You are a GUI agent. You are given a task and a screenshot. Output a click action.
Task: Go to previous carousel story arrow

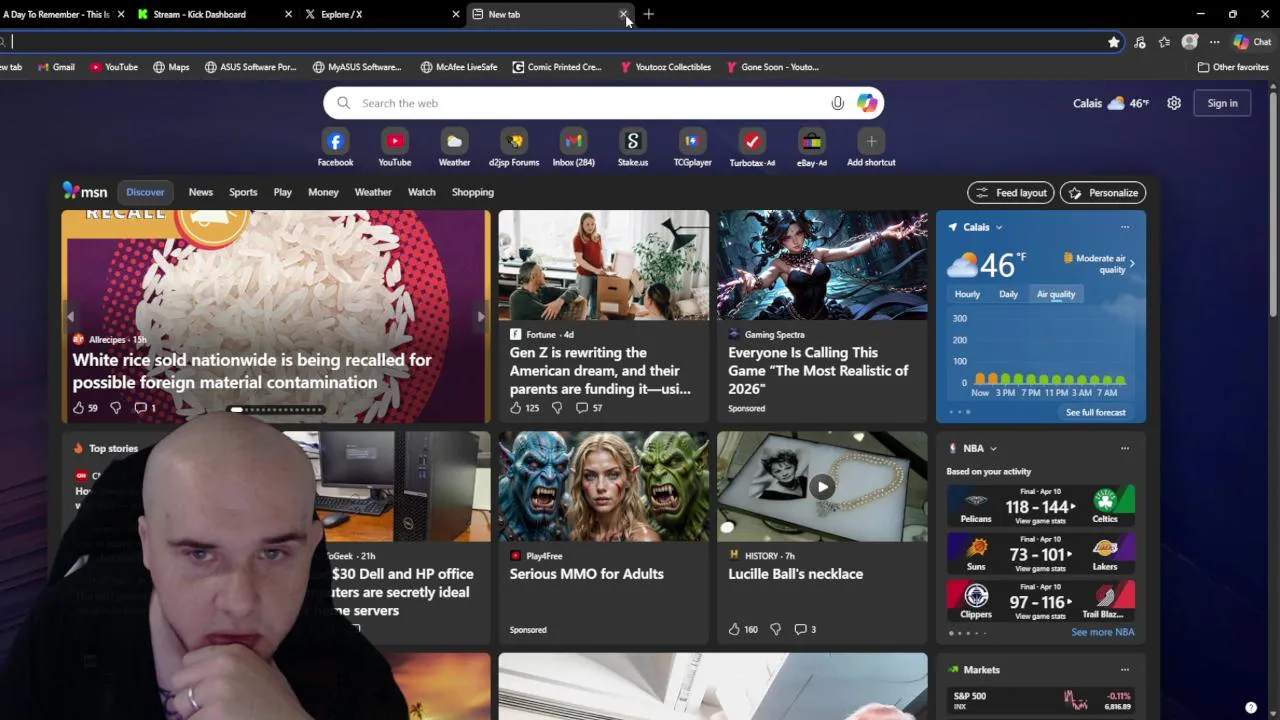pos(70,317)
